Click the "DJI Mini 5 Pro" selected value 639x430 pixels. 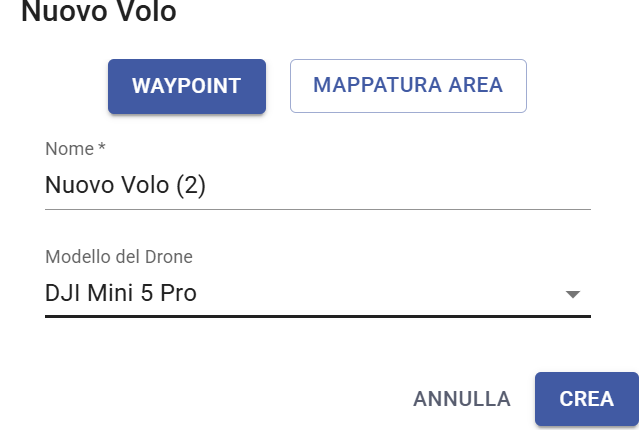(121, 294)
